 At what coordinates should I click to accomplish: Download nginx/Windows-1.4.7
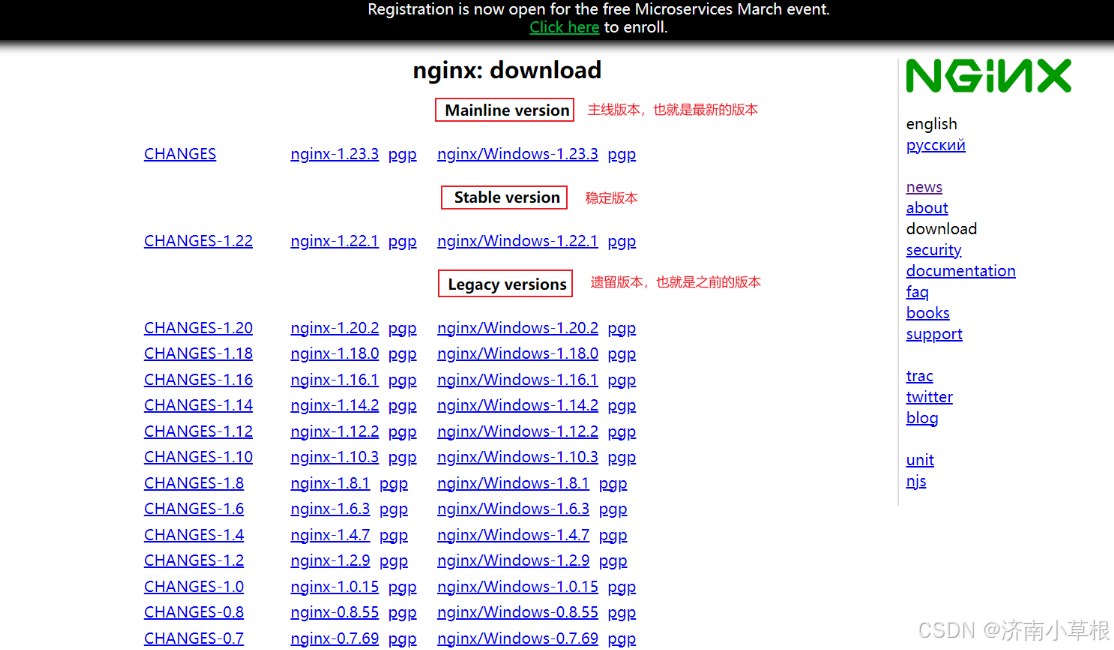(513, 536)
